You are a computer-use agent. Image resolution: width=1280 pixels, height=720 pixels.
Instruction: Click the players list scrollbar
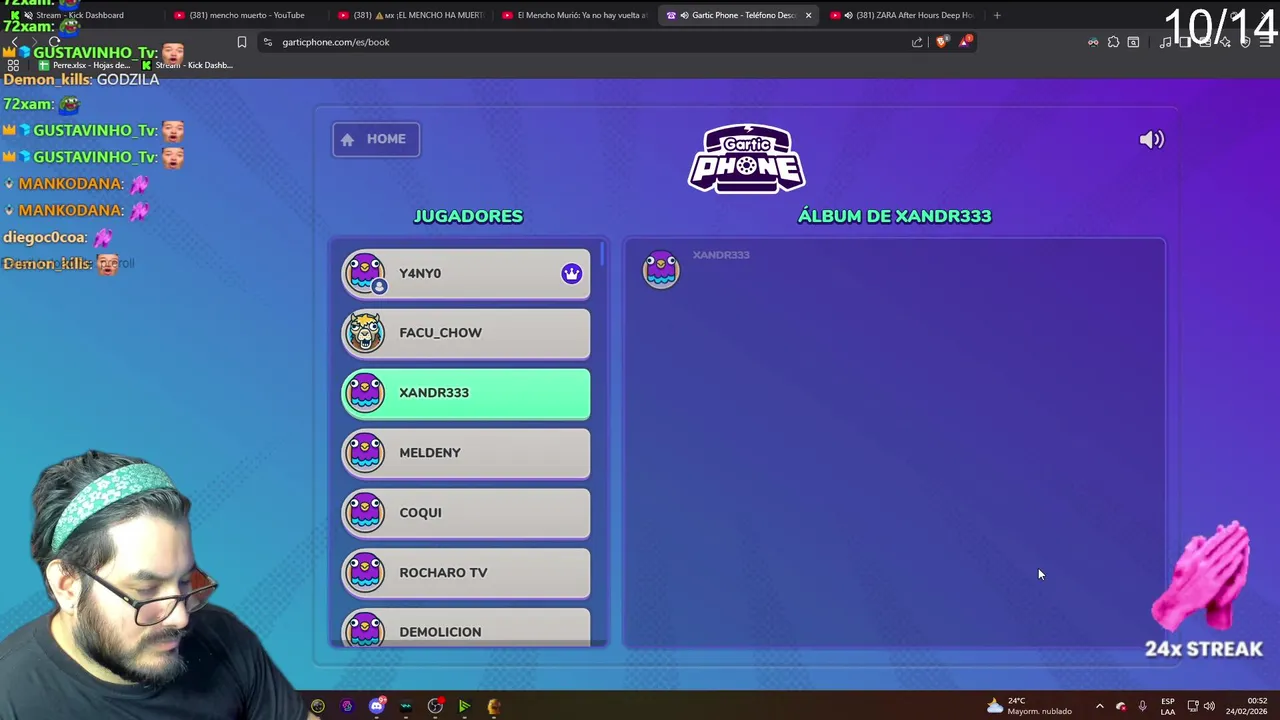point(602,254)
